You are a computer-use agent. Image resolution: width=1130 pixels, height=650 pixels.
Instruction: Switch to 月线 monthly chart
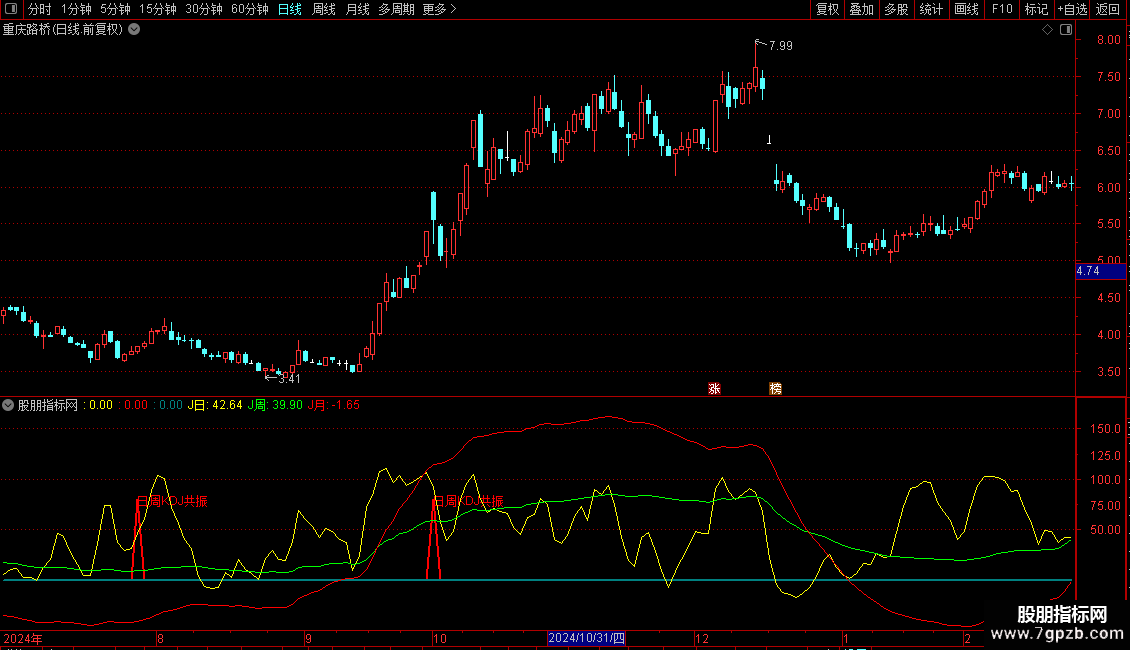tap(357, 9)
